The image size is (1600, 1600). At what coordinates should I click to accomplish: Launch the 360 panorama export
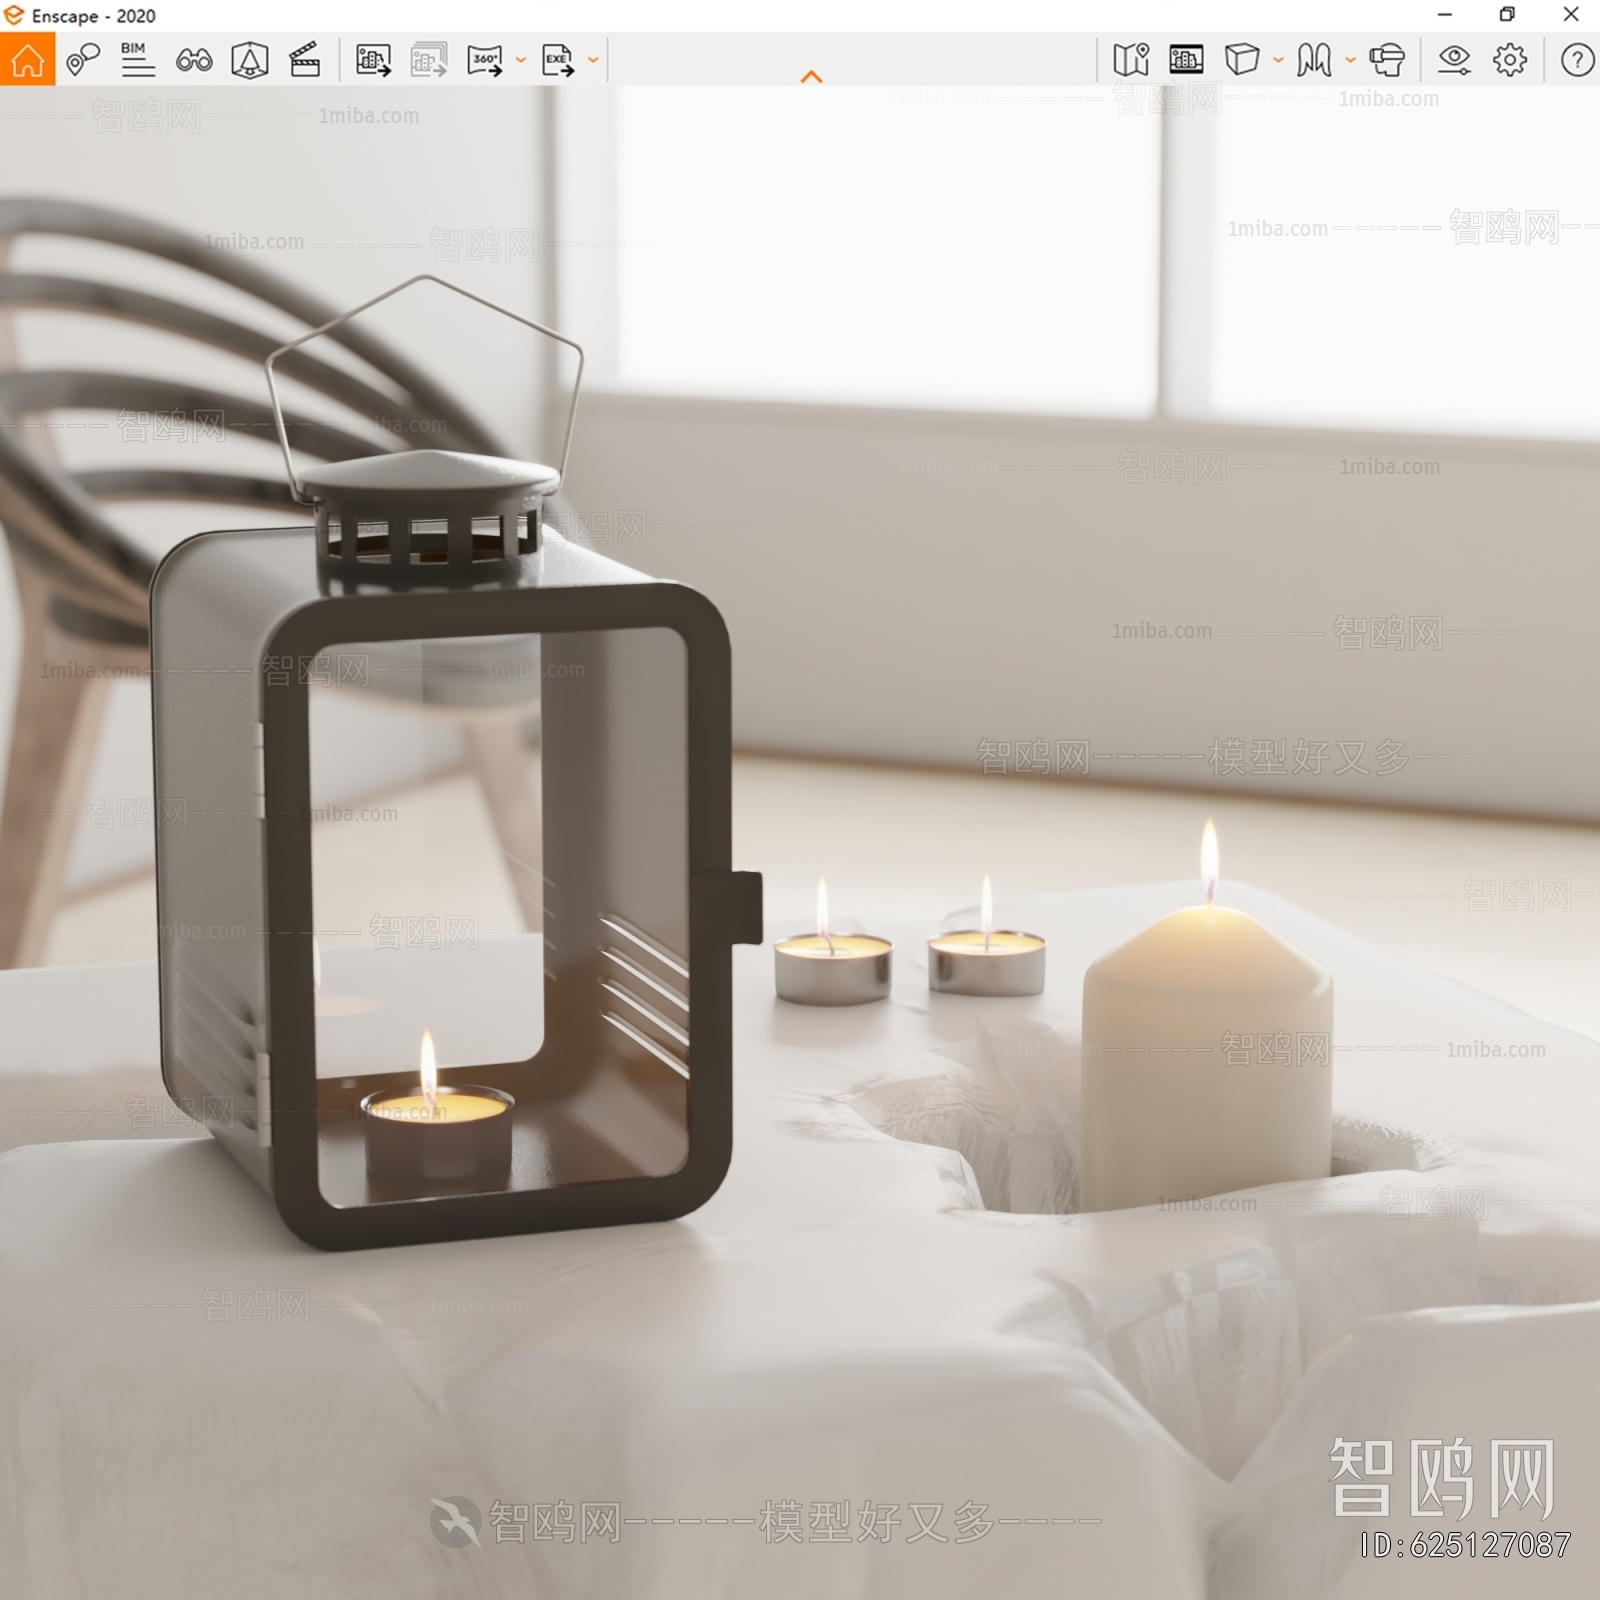pos(483,60)
